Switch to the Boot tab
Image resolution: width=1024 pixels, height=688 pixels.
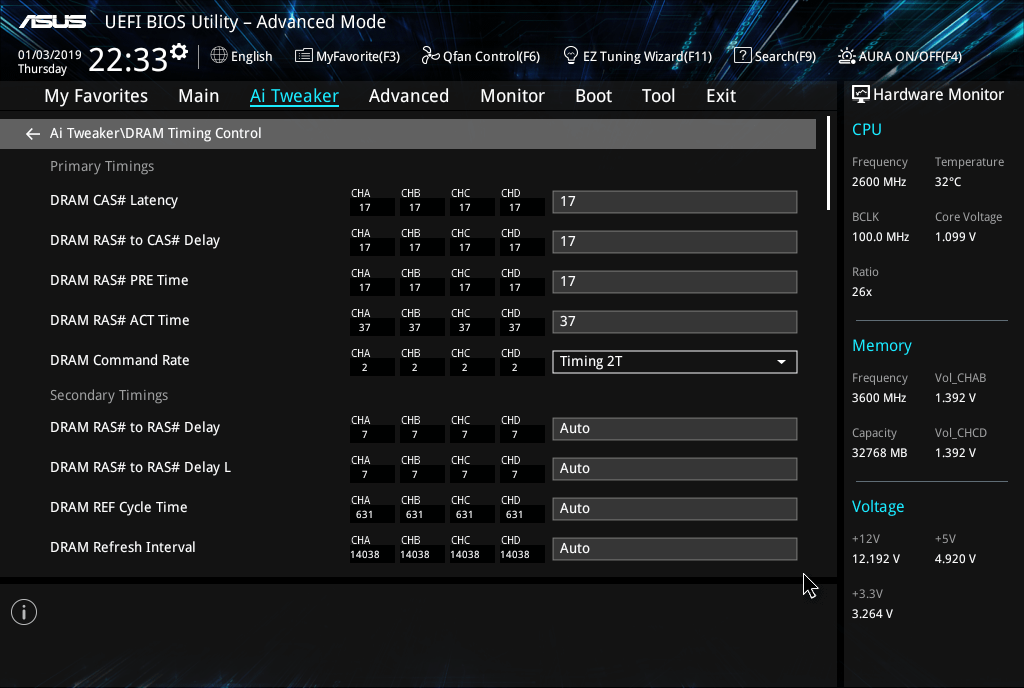click(x=594, y=96)
